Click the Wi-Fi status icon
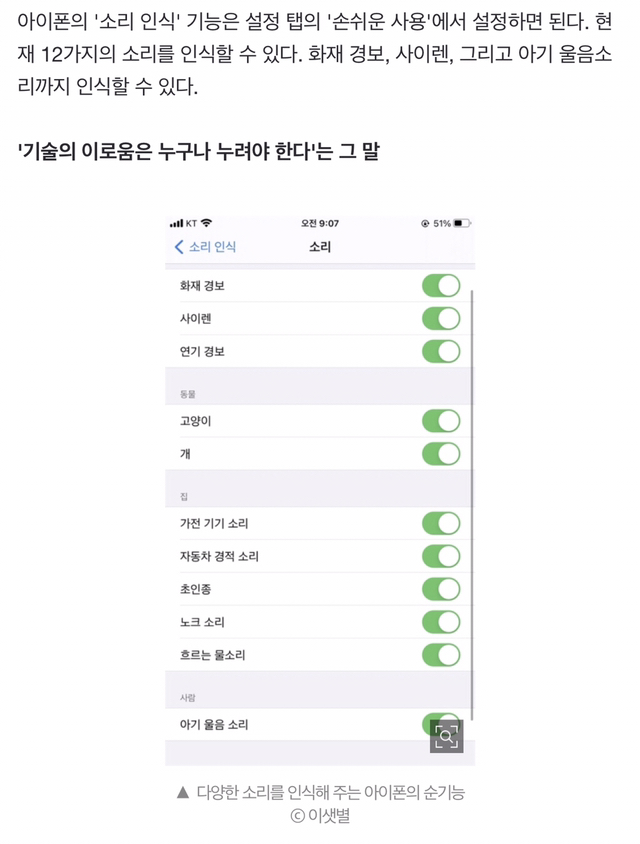Image resolution: width=640 pixels, height=844 pixels. tap(205, 222)
